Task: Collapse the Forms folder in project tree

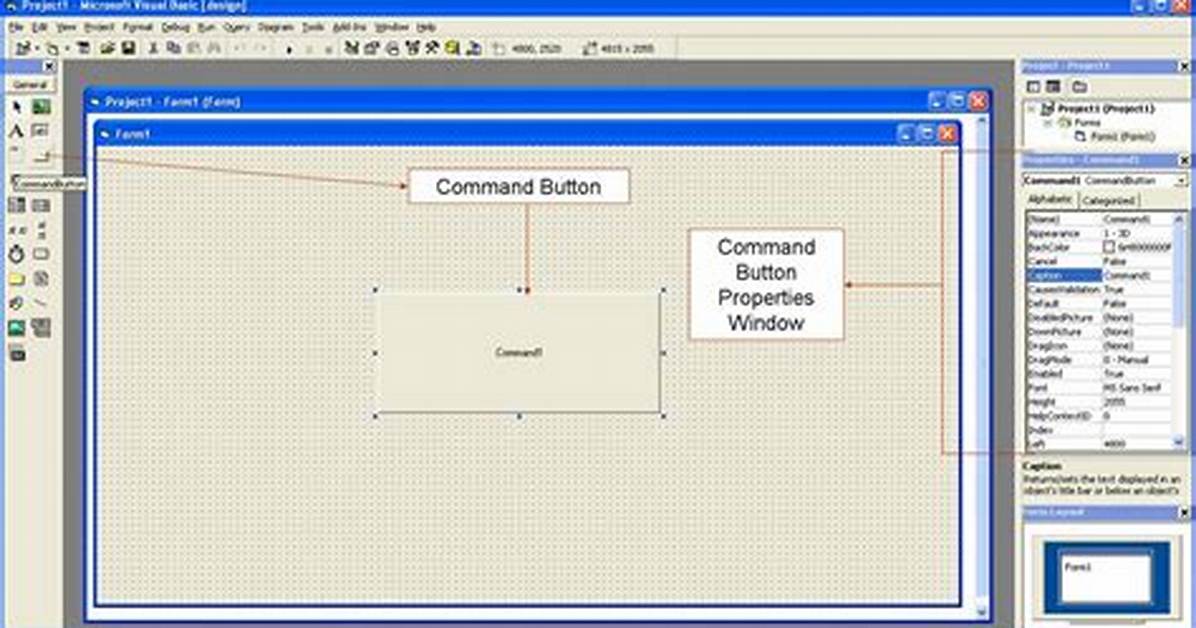Action: click(x=1048, y=123)
